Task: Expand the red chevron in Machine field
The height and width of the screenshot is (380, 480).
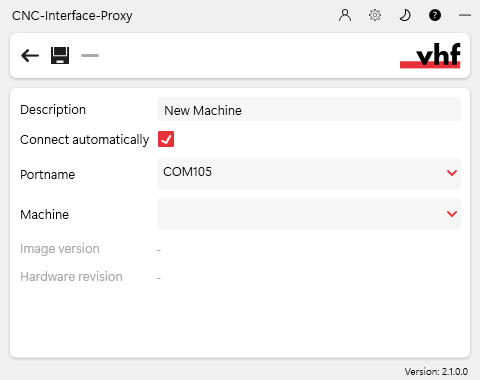Action: pyautogui.click(x=452, y=214)
